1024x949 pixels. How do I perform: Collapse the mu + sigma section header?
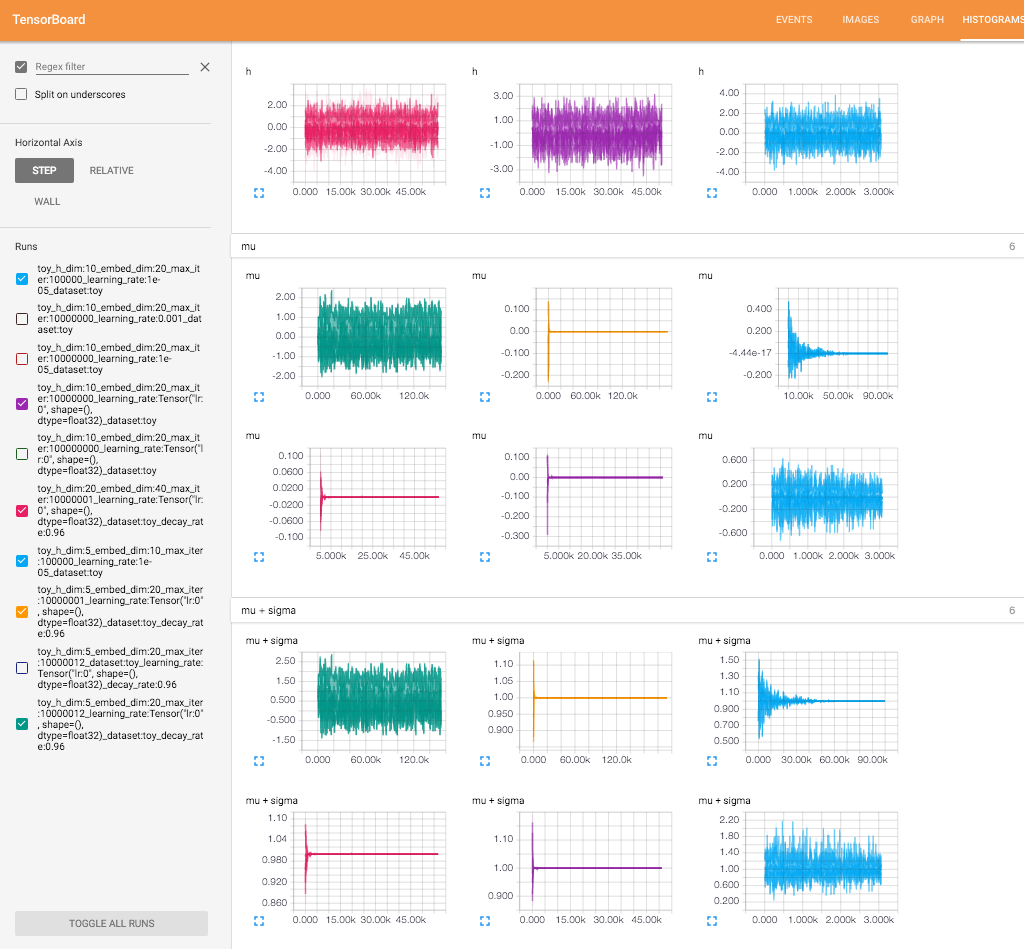click(x=627, y=610)
